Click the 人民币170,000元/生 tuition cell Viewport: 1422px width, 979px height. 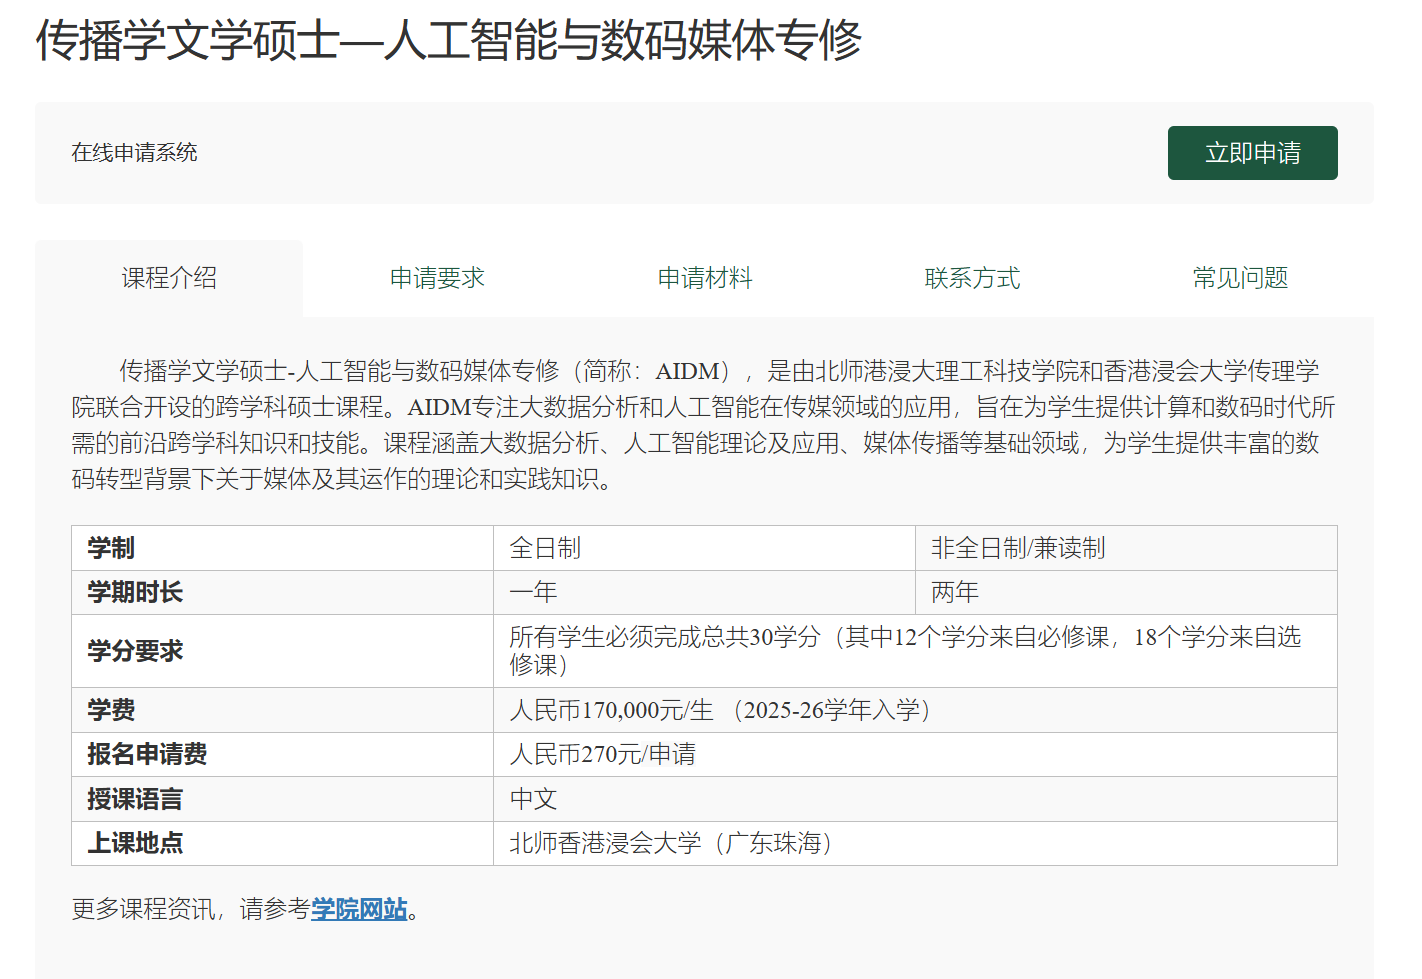point(916,710)
